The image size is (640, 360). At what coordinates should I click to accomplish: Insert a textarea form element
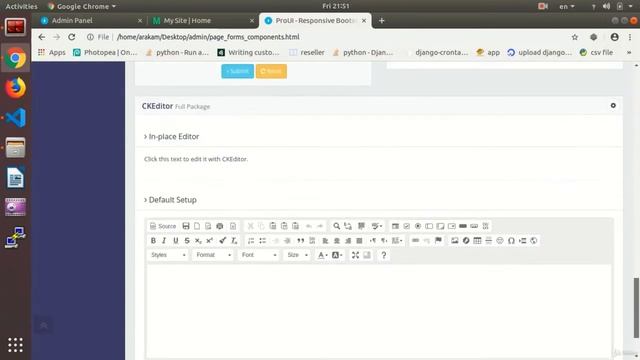(440, 226)
